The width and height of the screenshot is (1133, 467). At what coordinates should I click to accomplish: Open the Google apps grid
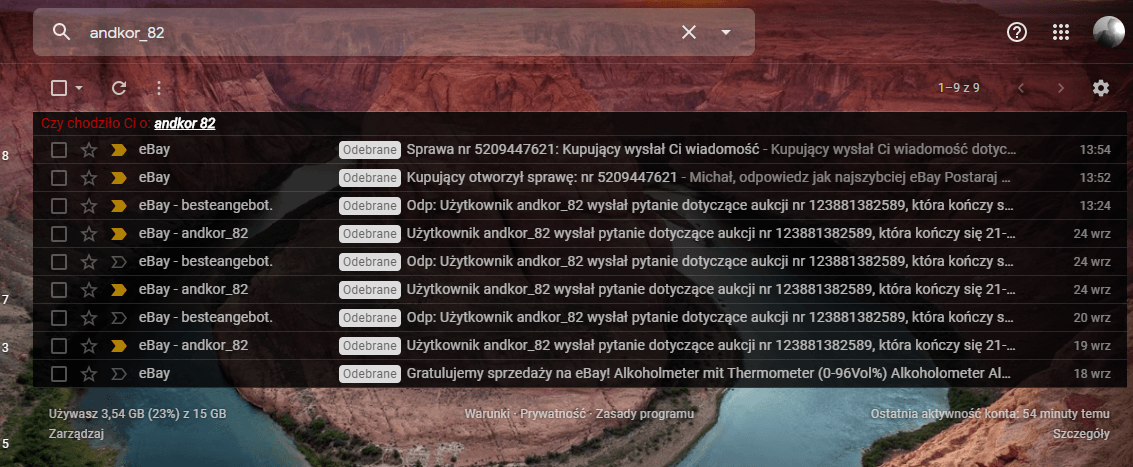pyautogui.click(x=1061, y=32)
